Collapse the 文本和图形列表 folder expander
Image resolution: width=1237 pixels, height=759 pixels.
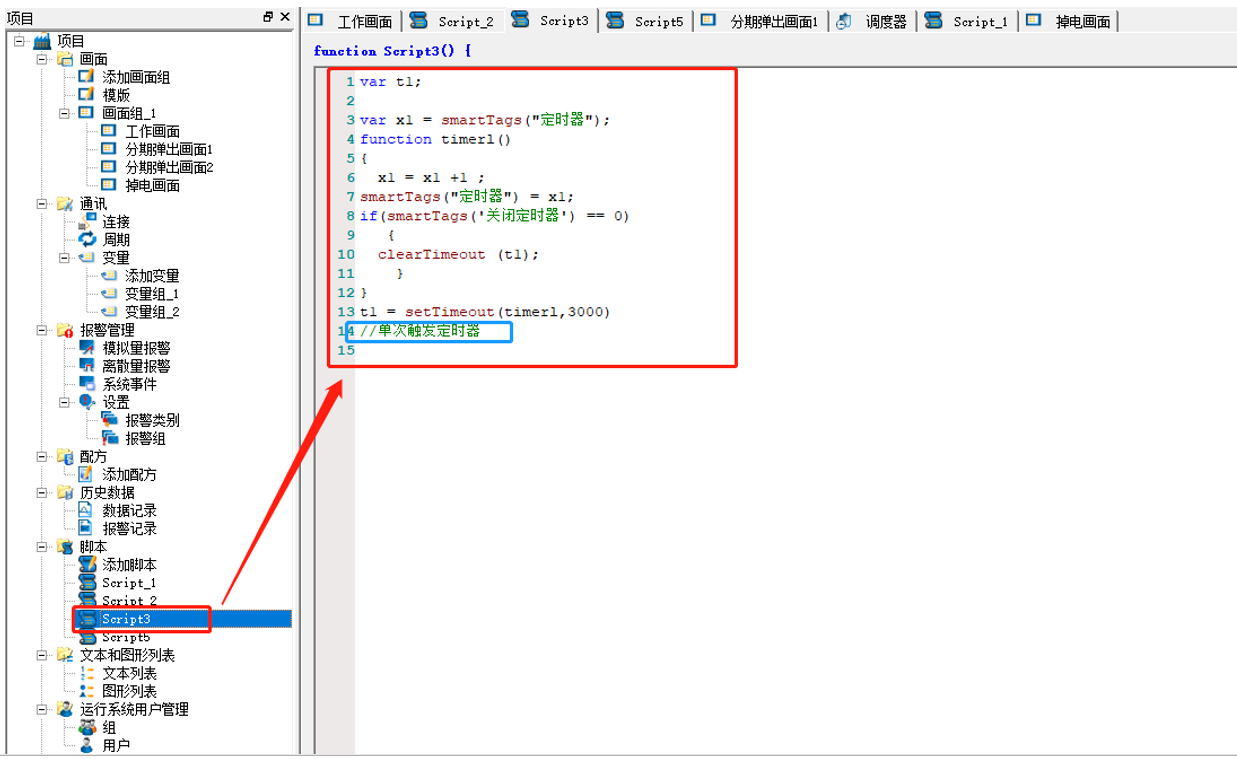[42, 655]
